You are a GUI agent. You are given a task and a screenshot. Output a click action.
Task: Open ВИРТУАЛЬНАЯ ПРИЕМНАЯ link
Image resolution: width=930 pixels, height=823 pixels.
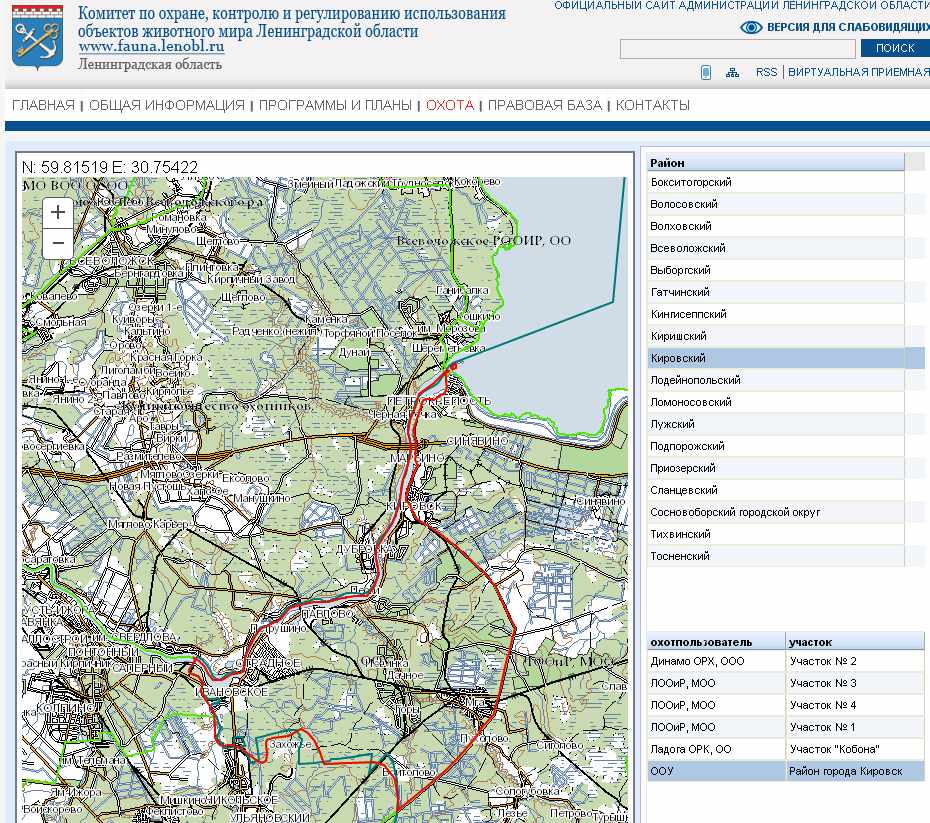coord(858,72)
